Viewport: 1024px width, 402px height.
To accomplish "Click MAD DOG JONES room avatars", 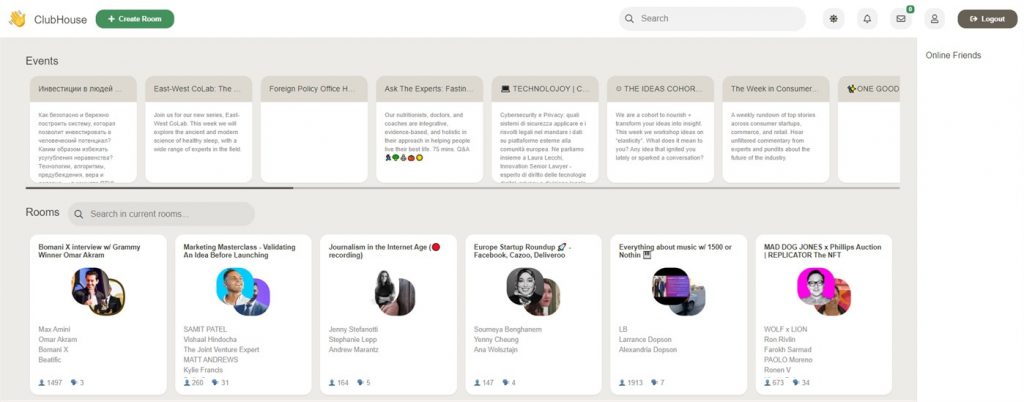I will click(824, 291).
